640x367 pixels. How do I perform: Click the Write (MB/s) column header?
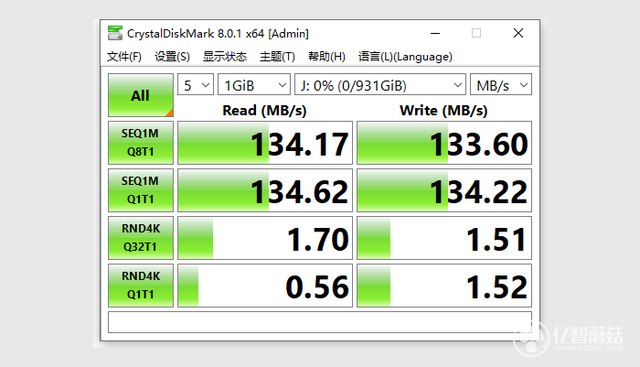[x=444, y=110]
